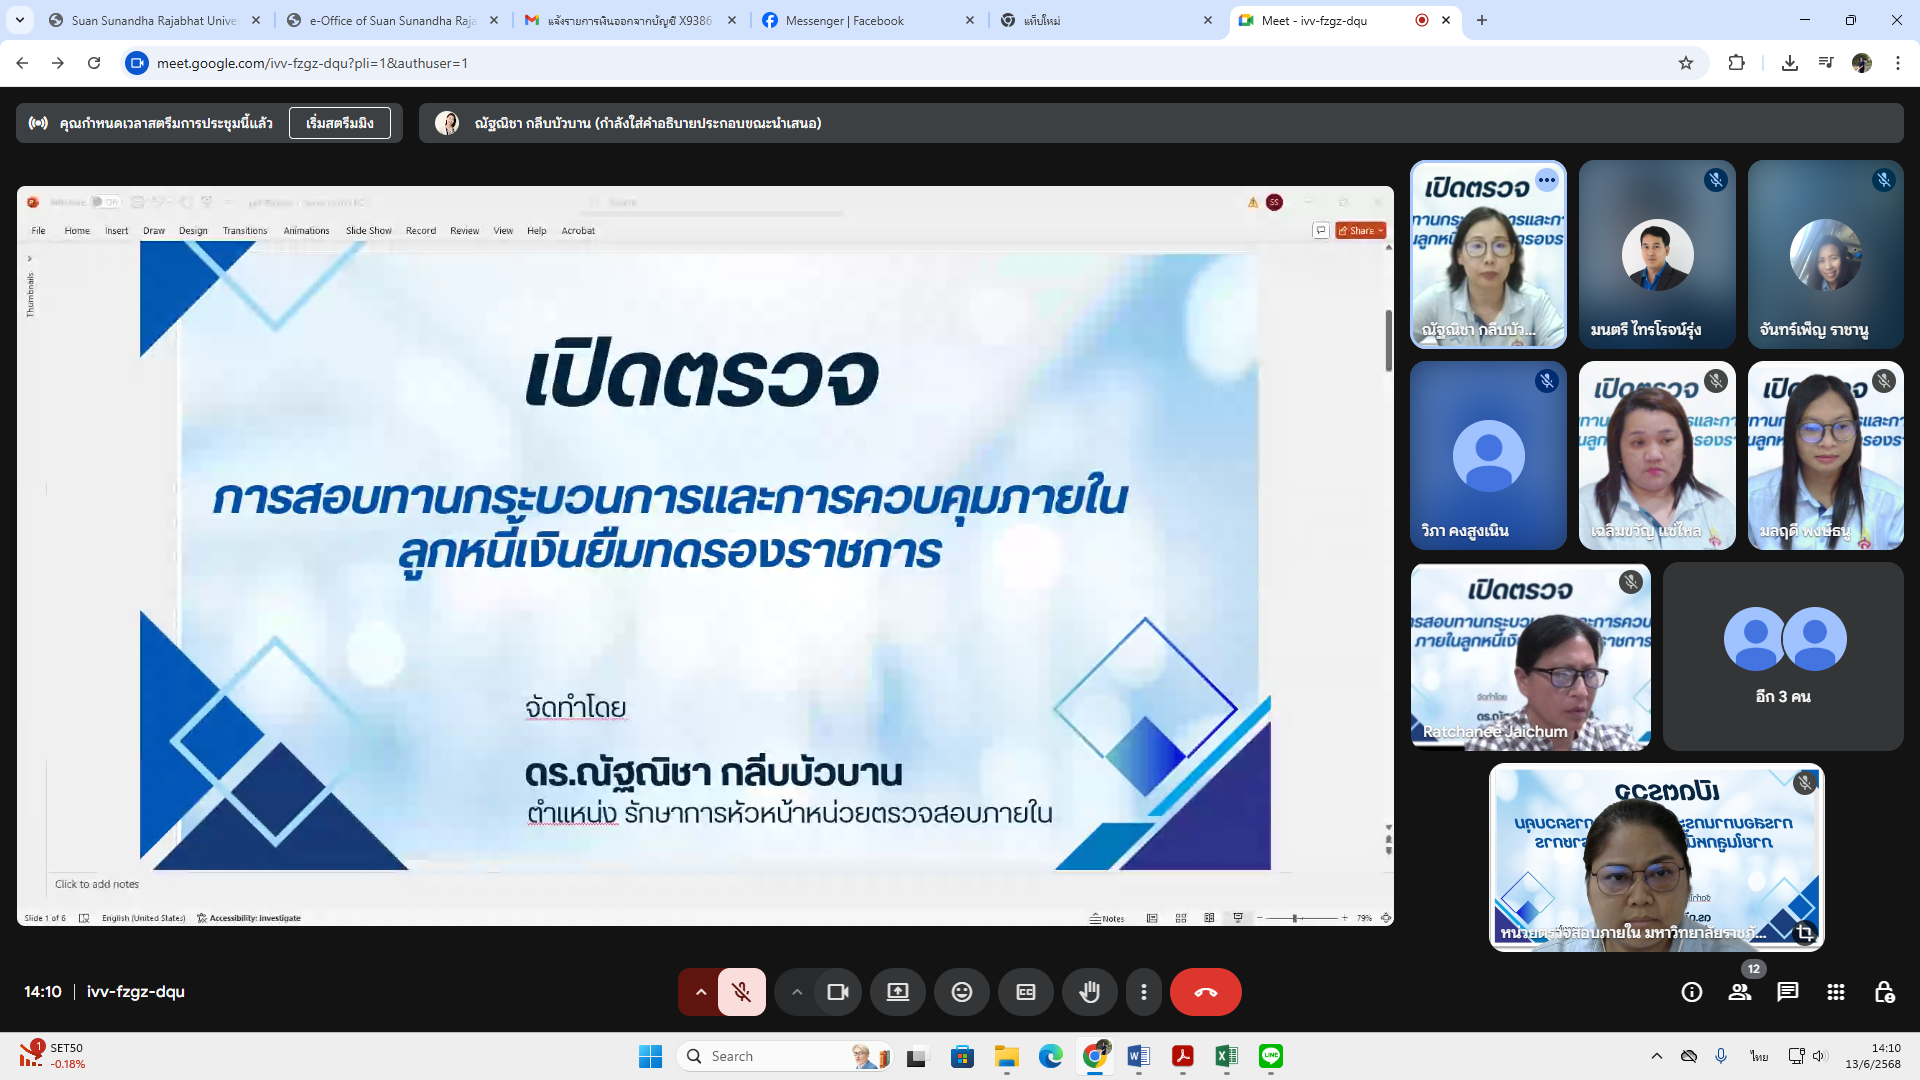This screenshot has height=1080, width=1920.
Task: Switch to the Messenger | Facebook tab
Action: click(845, 20)
